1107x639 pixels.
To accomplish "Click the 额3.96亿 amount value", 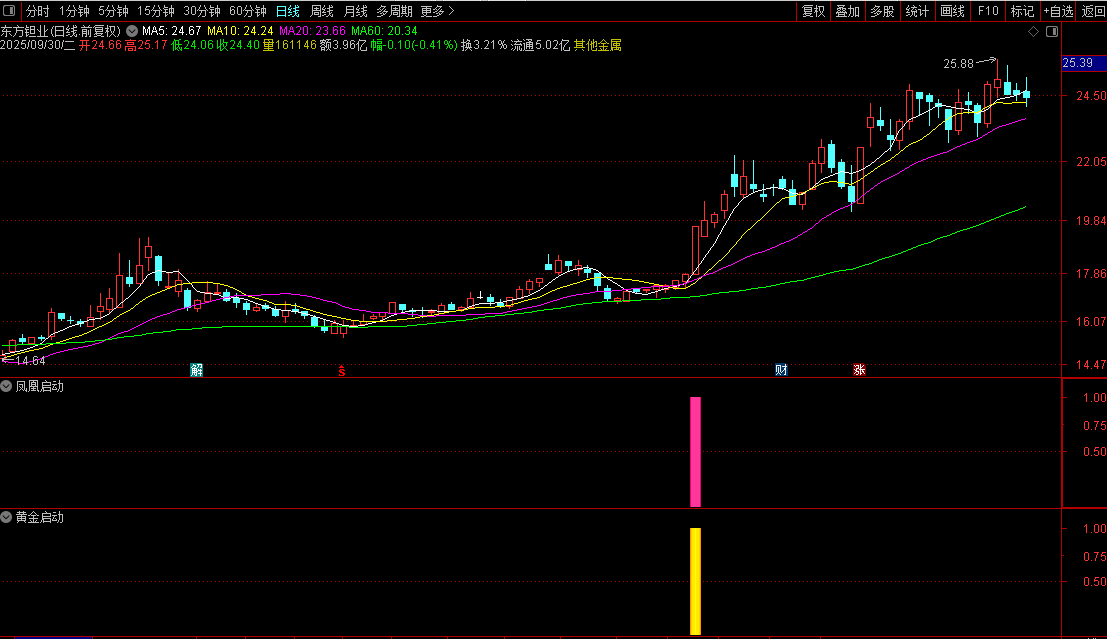I will pyautogui.click(x=343, y=45).
